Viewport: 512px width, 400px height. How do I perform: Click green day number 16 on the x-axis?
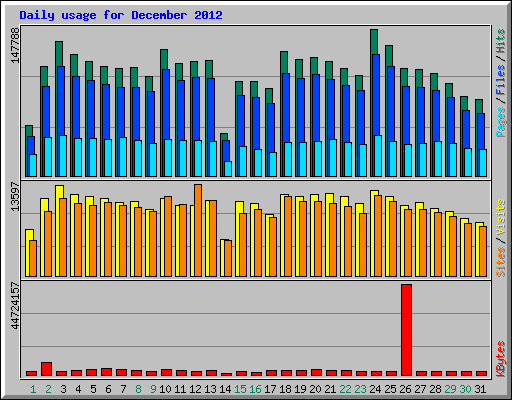255,389
